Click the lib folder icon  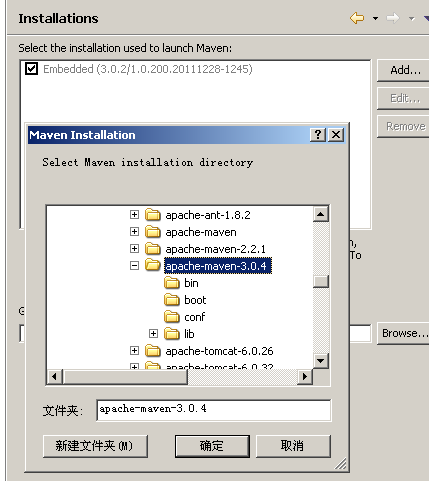pos(172,334)
